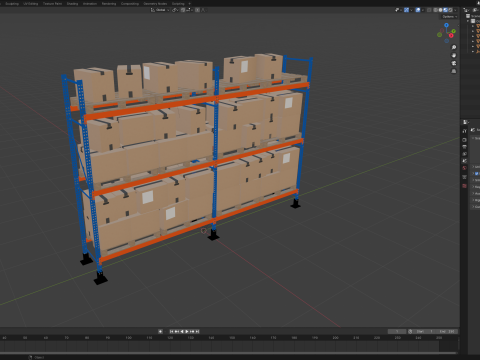This screenshot has height=360, width=480.
Task: Open the transform pivot point menu
Action: pyautogui.click(x=175, y=10)
